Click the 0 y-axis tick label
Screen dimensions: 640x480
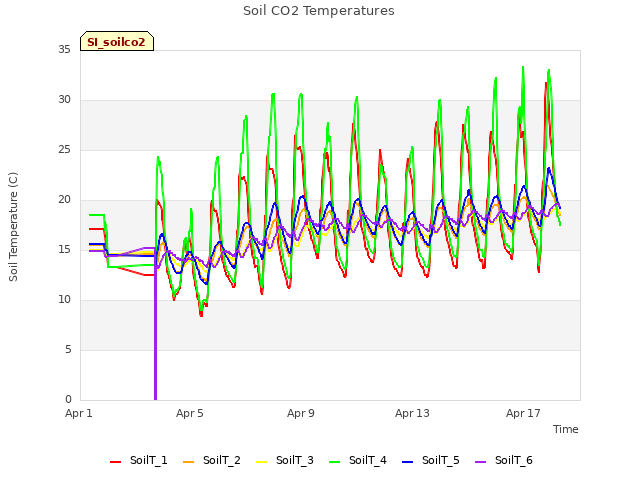click(x=68, y=400)
